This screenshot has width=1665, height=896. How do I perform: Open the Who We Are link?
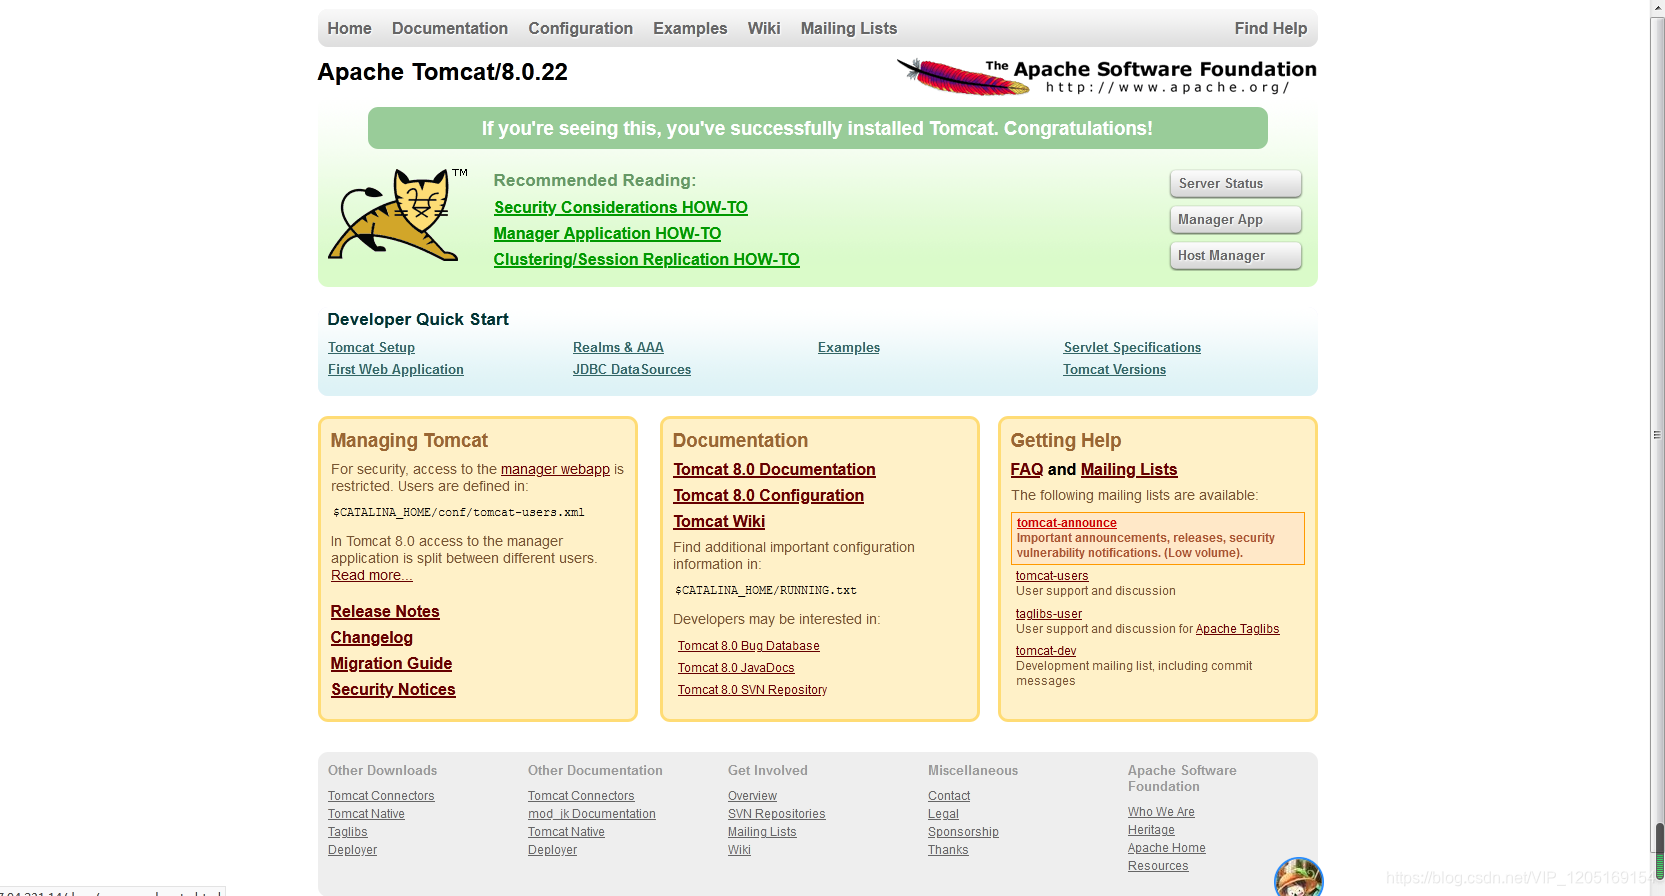(1161, 812)
